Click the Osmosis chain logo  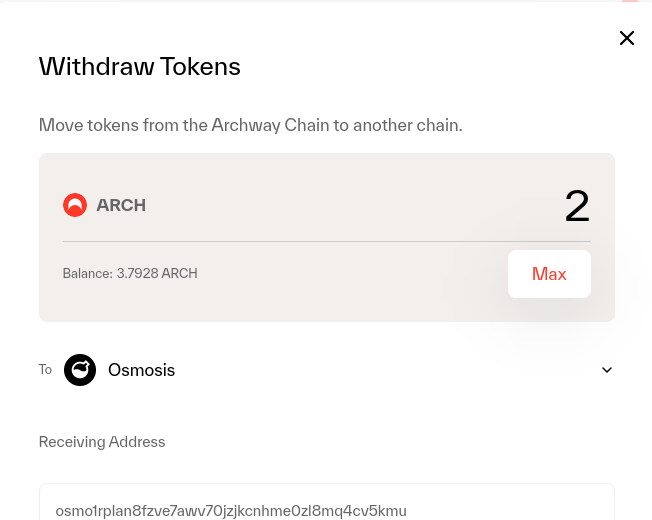click(x=80, y=370)
